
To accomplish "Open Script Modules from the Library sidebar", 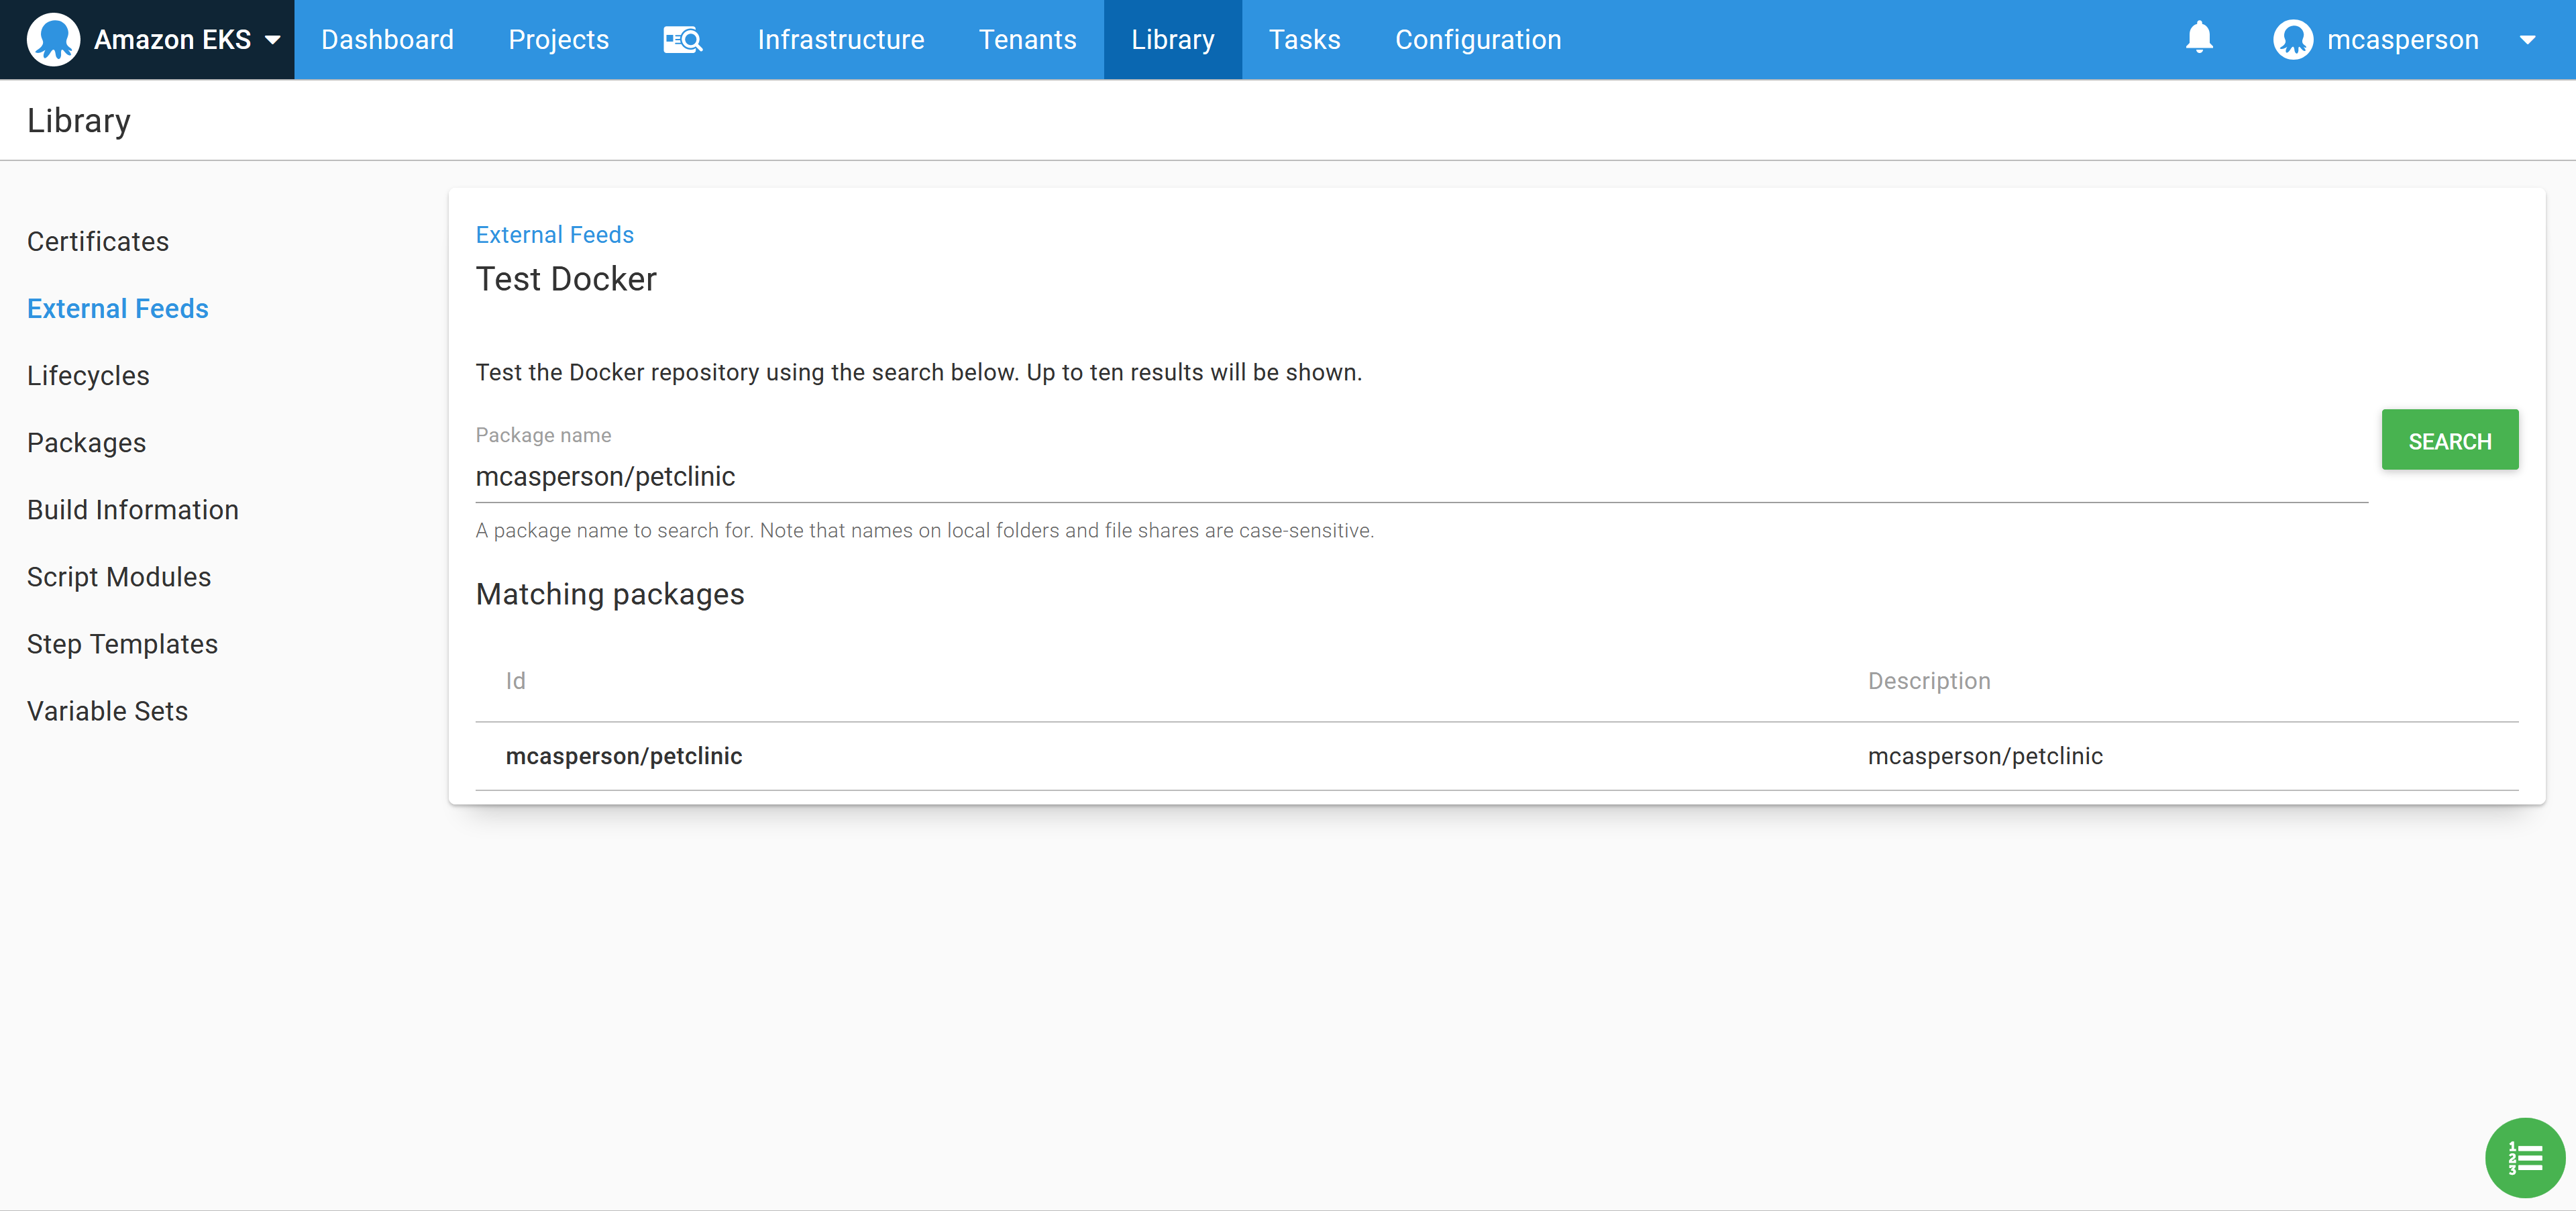I will pyautogui.click(x=118, y=576).
